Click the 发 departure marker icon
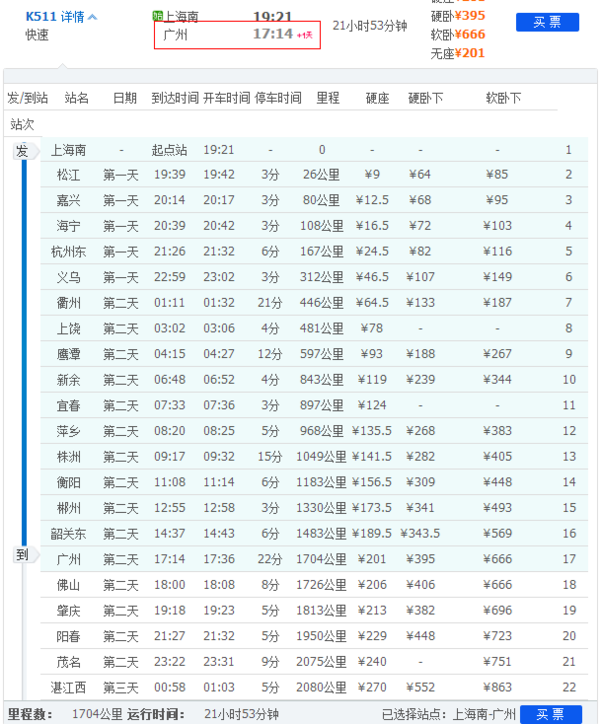This screenshot has width=600, height=724. (x=22, y=151)
